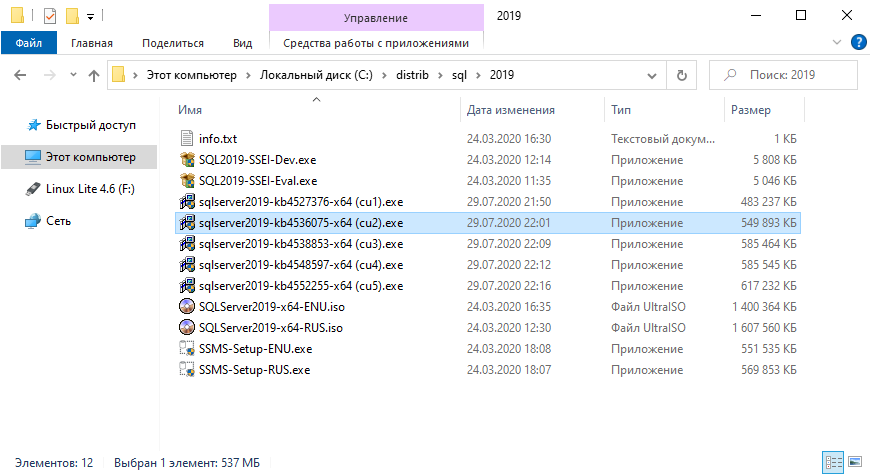
Task: Click the New folder quick access icon
Action: click(72, 16)
